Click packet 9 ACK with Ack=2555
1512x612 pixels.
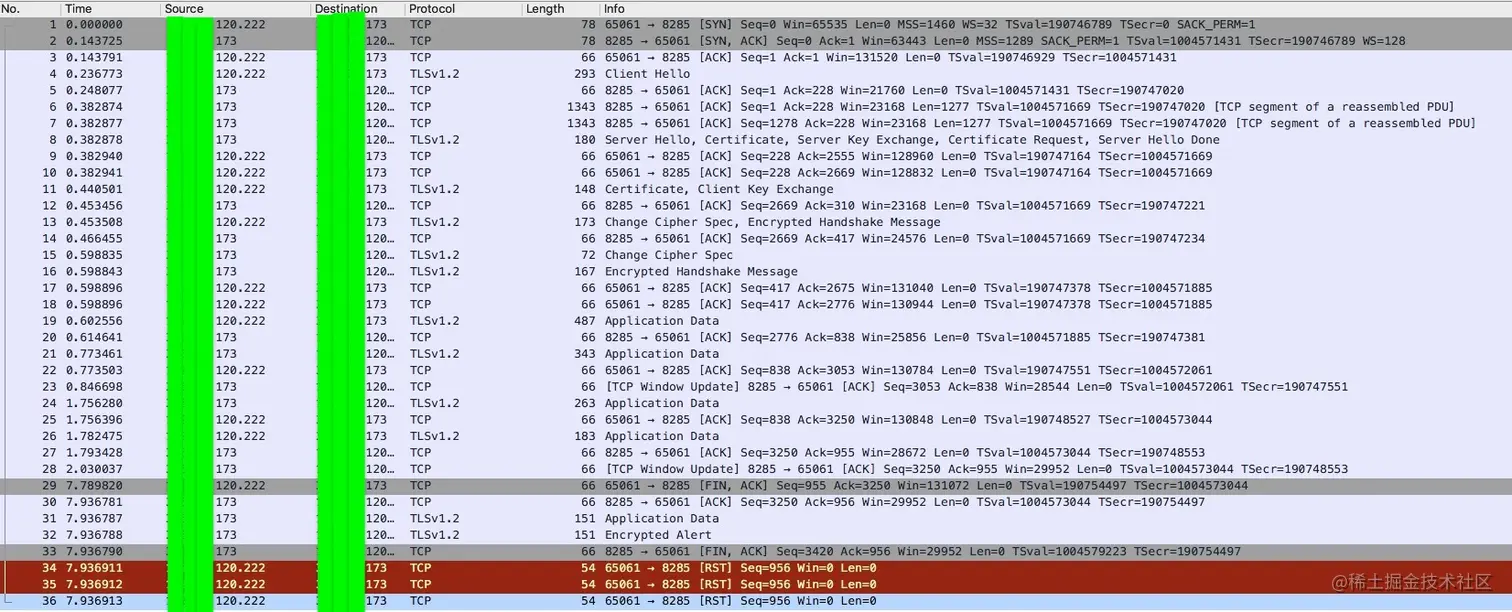pyautogui.click(x=756, y=156)
